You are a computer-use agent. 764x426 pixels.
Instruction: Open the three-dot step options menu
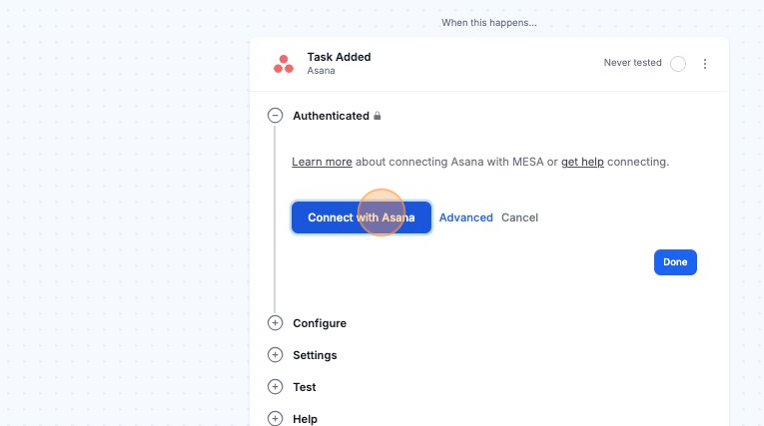[705, 64]
